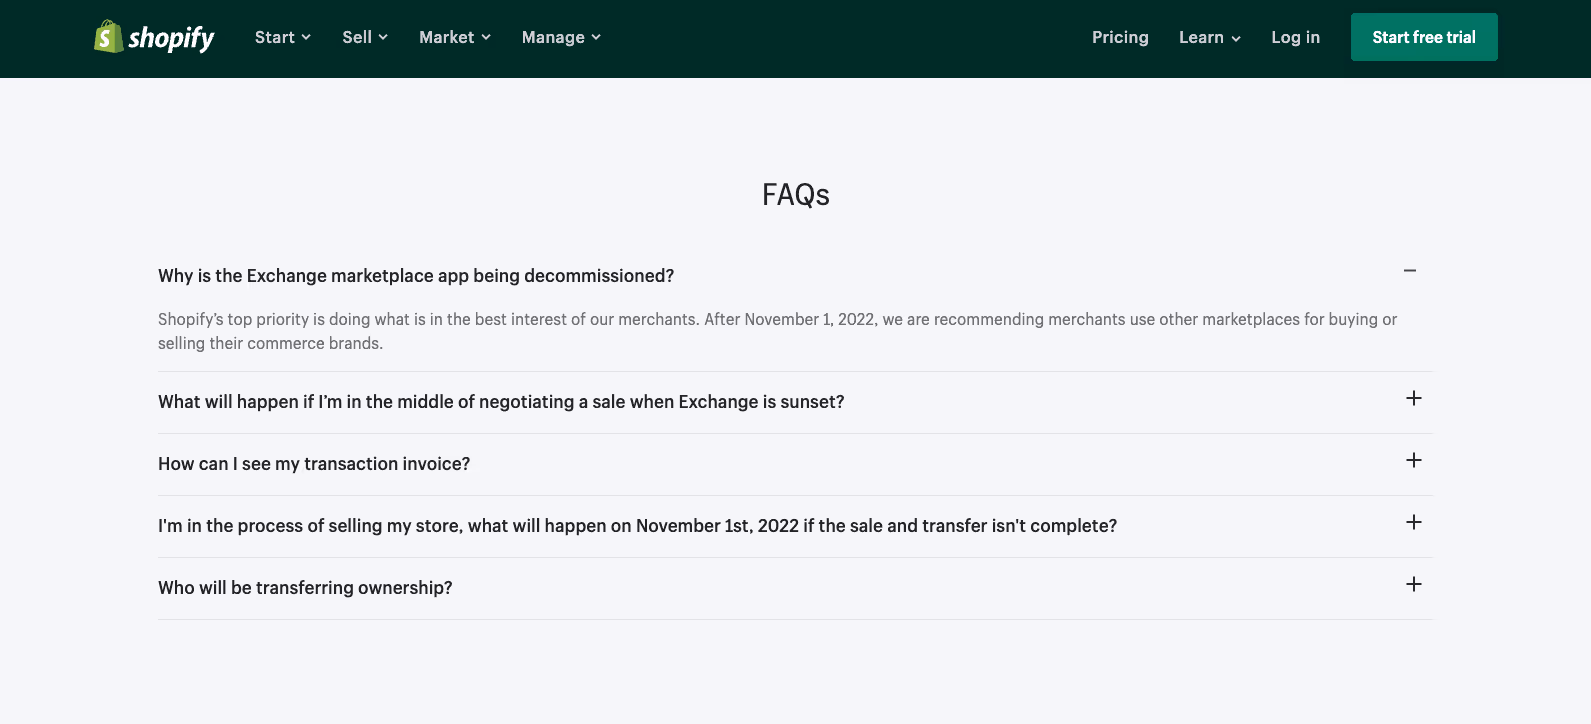Viewport: 1591px width, 724px height.
Task: Open the Manage menu dropdown
Action: click(561, 37)
